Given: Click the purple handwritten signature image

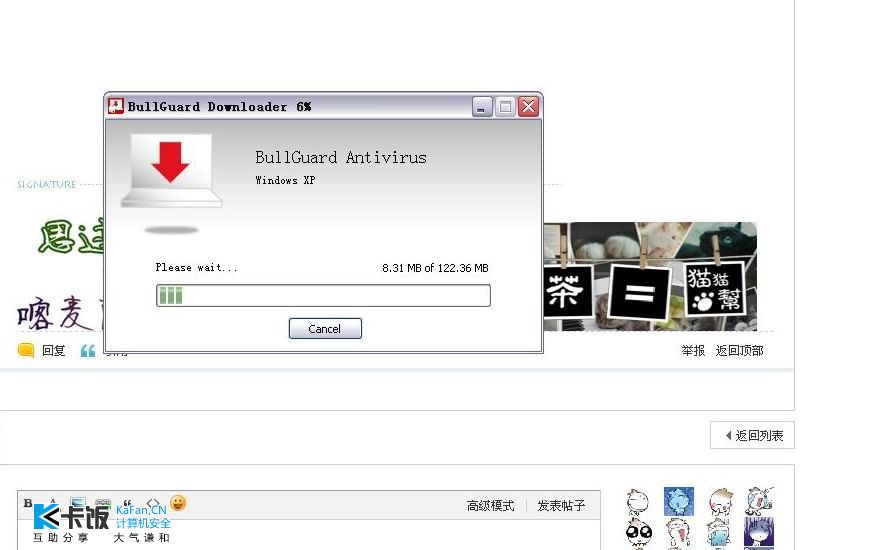Looking at the screenshot, I should tap(60, 313).
